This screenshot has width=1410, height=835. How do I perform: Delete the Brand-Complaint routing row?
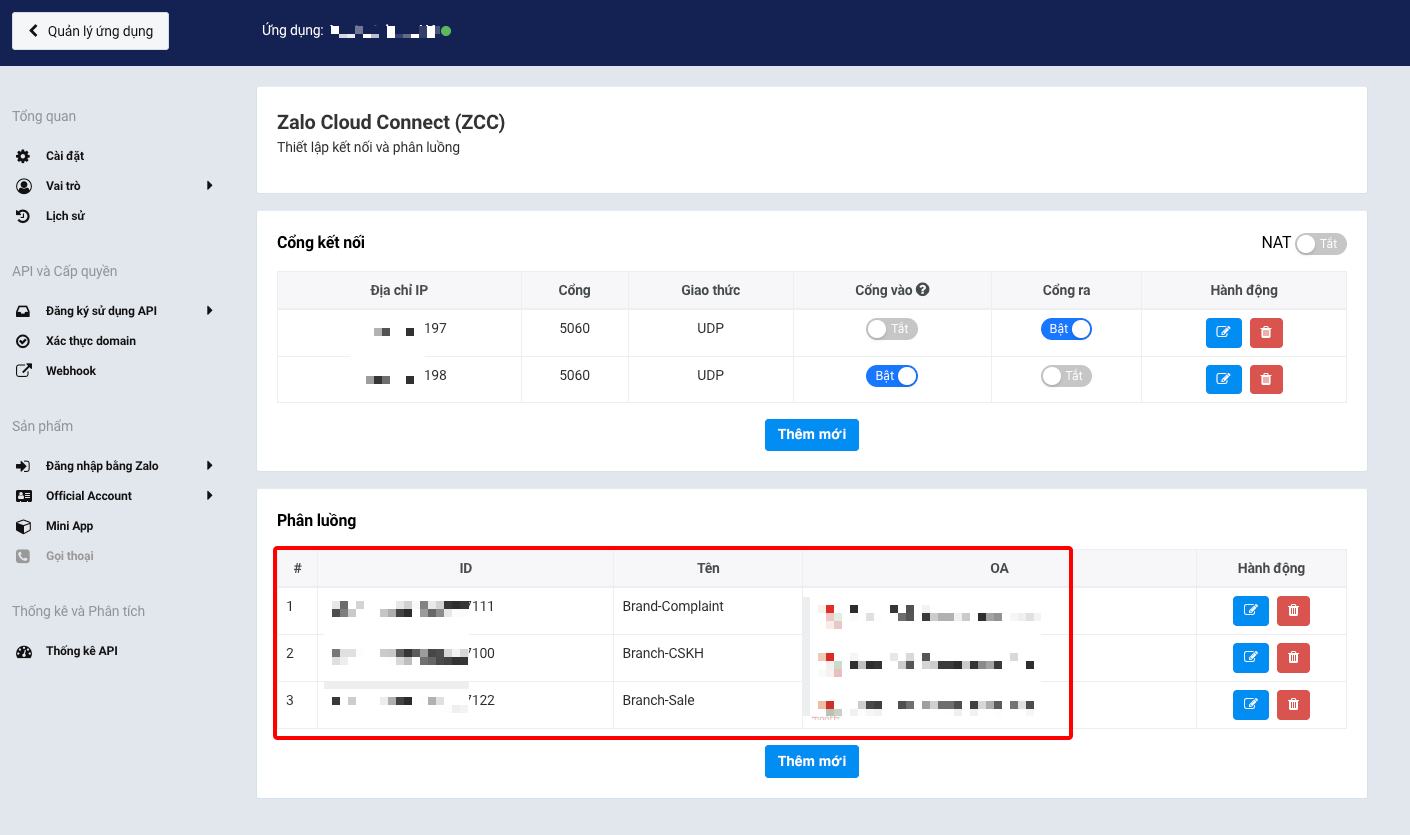point(1293,610)
